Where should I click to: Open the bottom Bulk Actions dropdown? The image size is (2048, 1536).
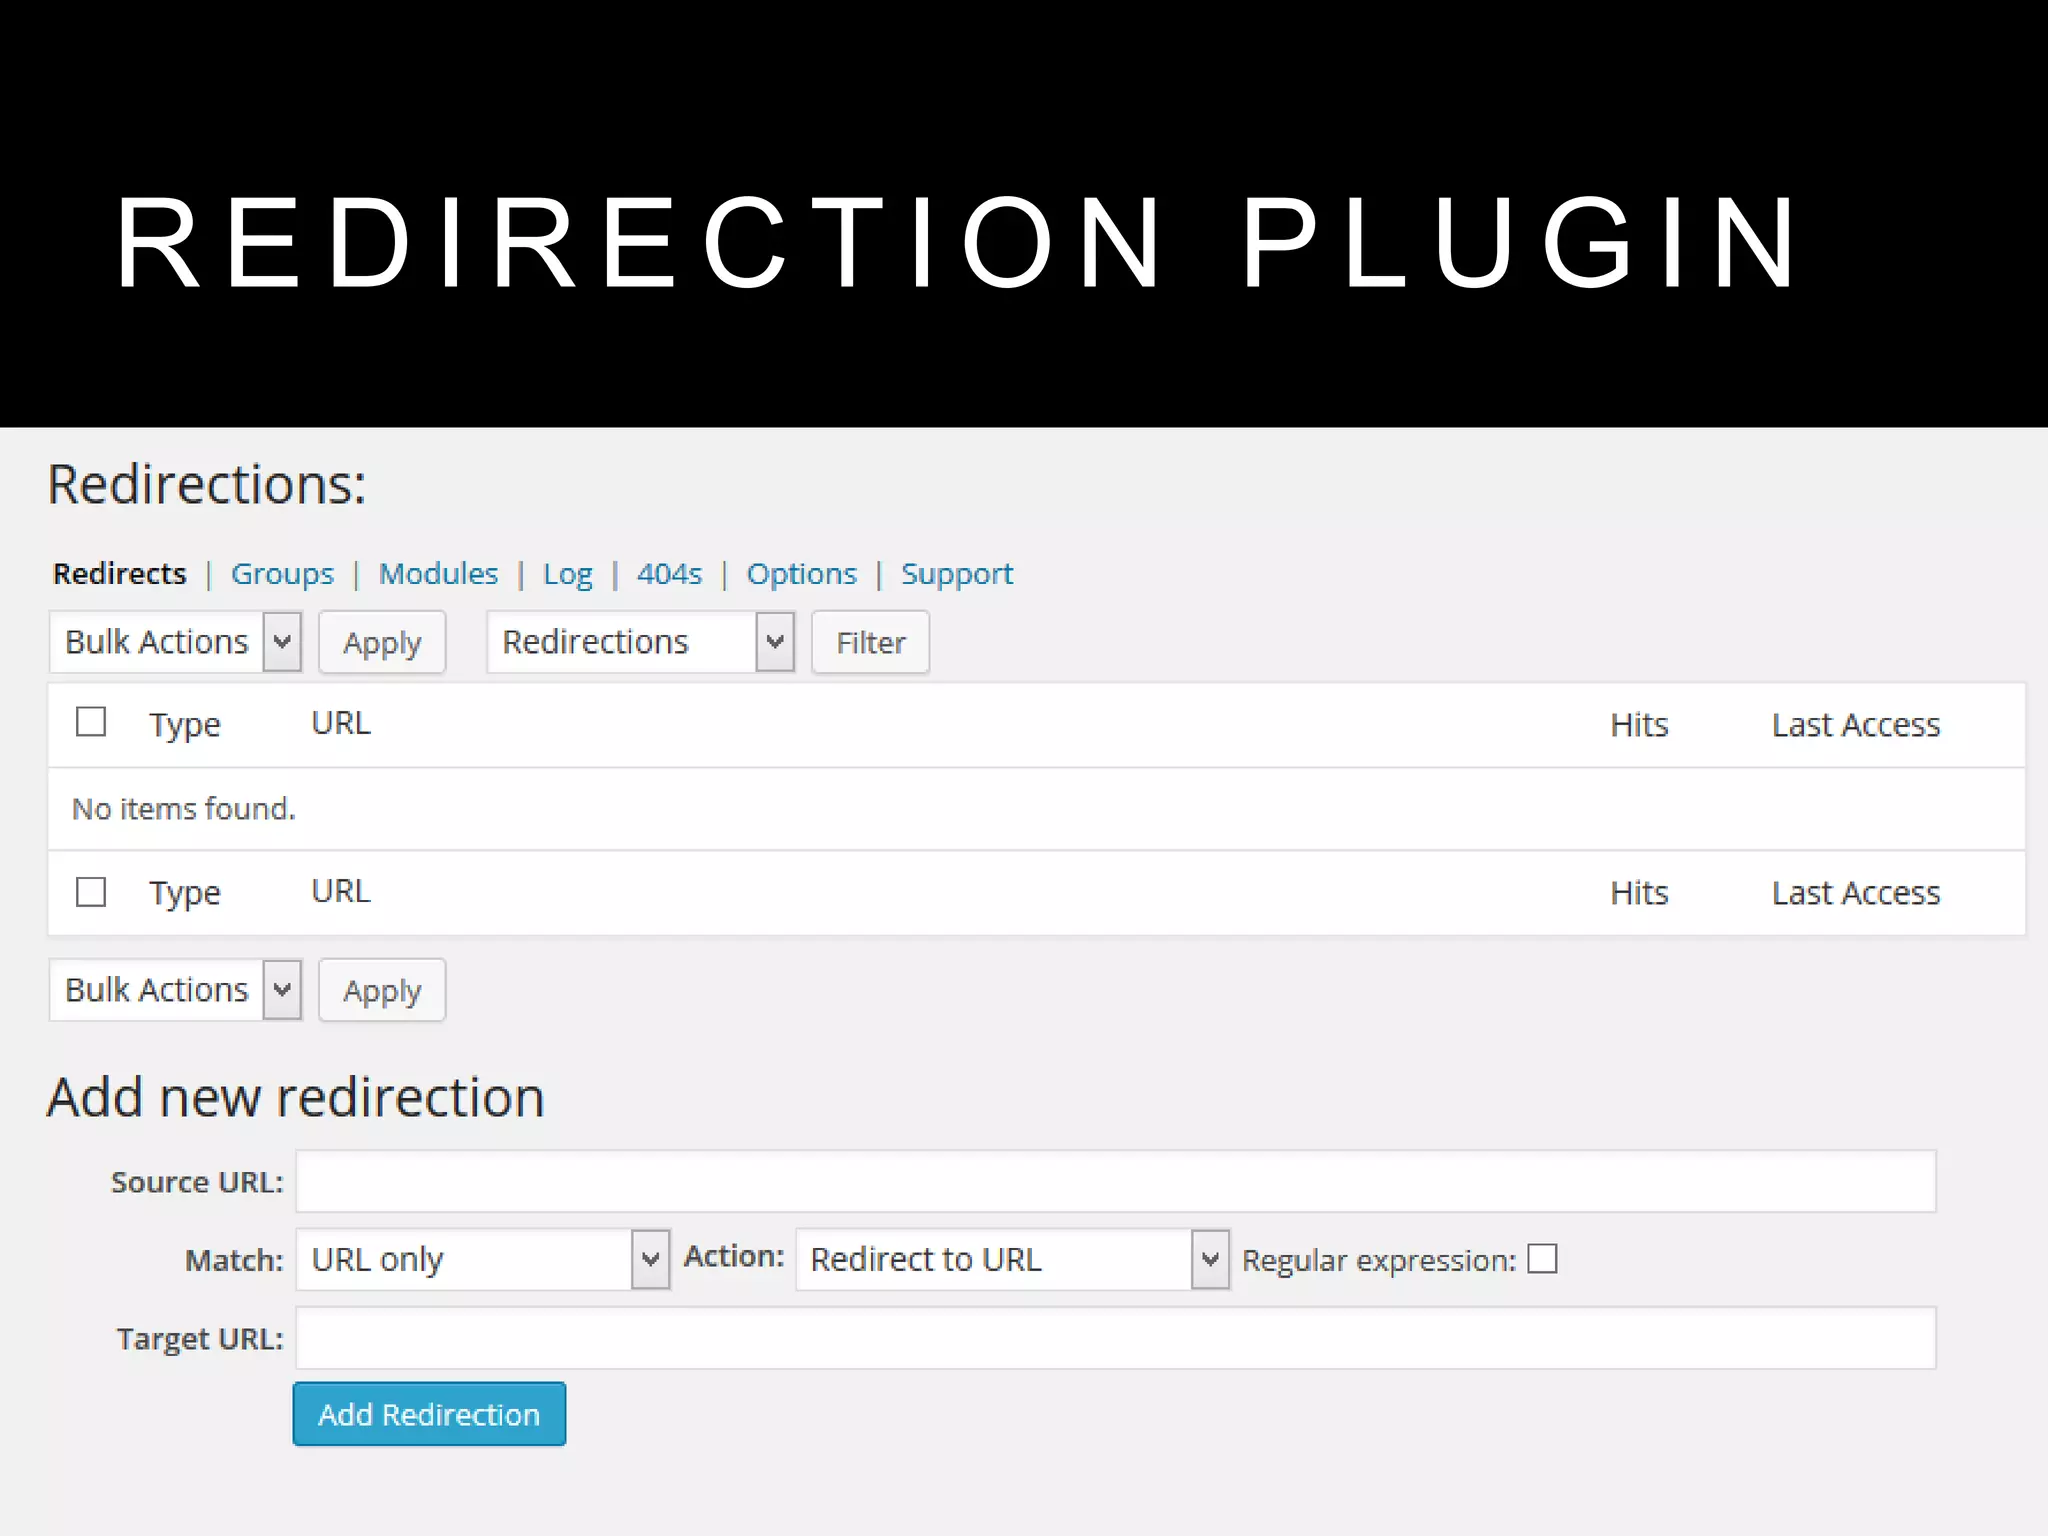pos(175,990)
